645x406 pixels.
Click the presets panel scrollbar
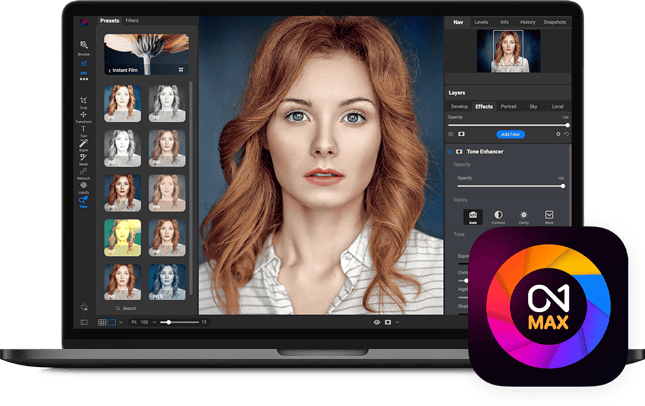(191, 187)
